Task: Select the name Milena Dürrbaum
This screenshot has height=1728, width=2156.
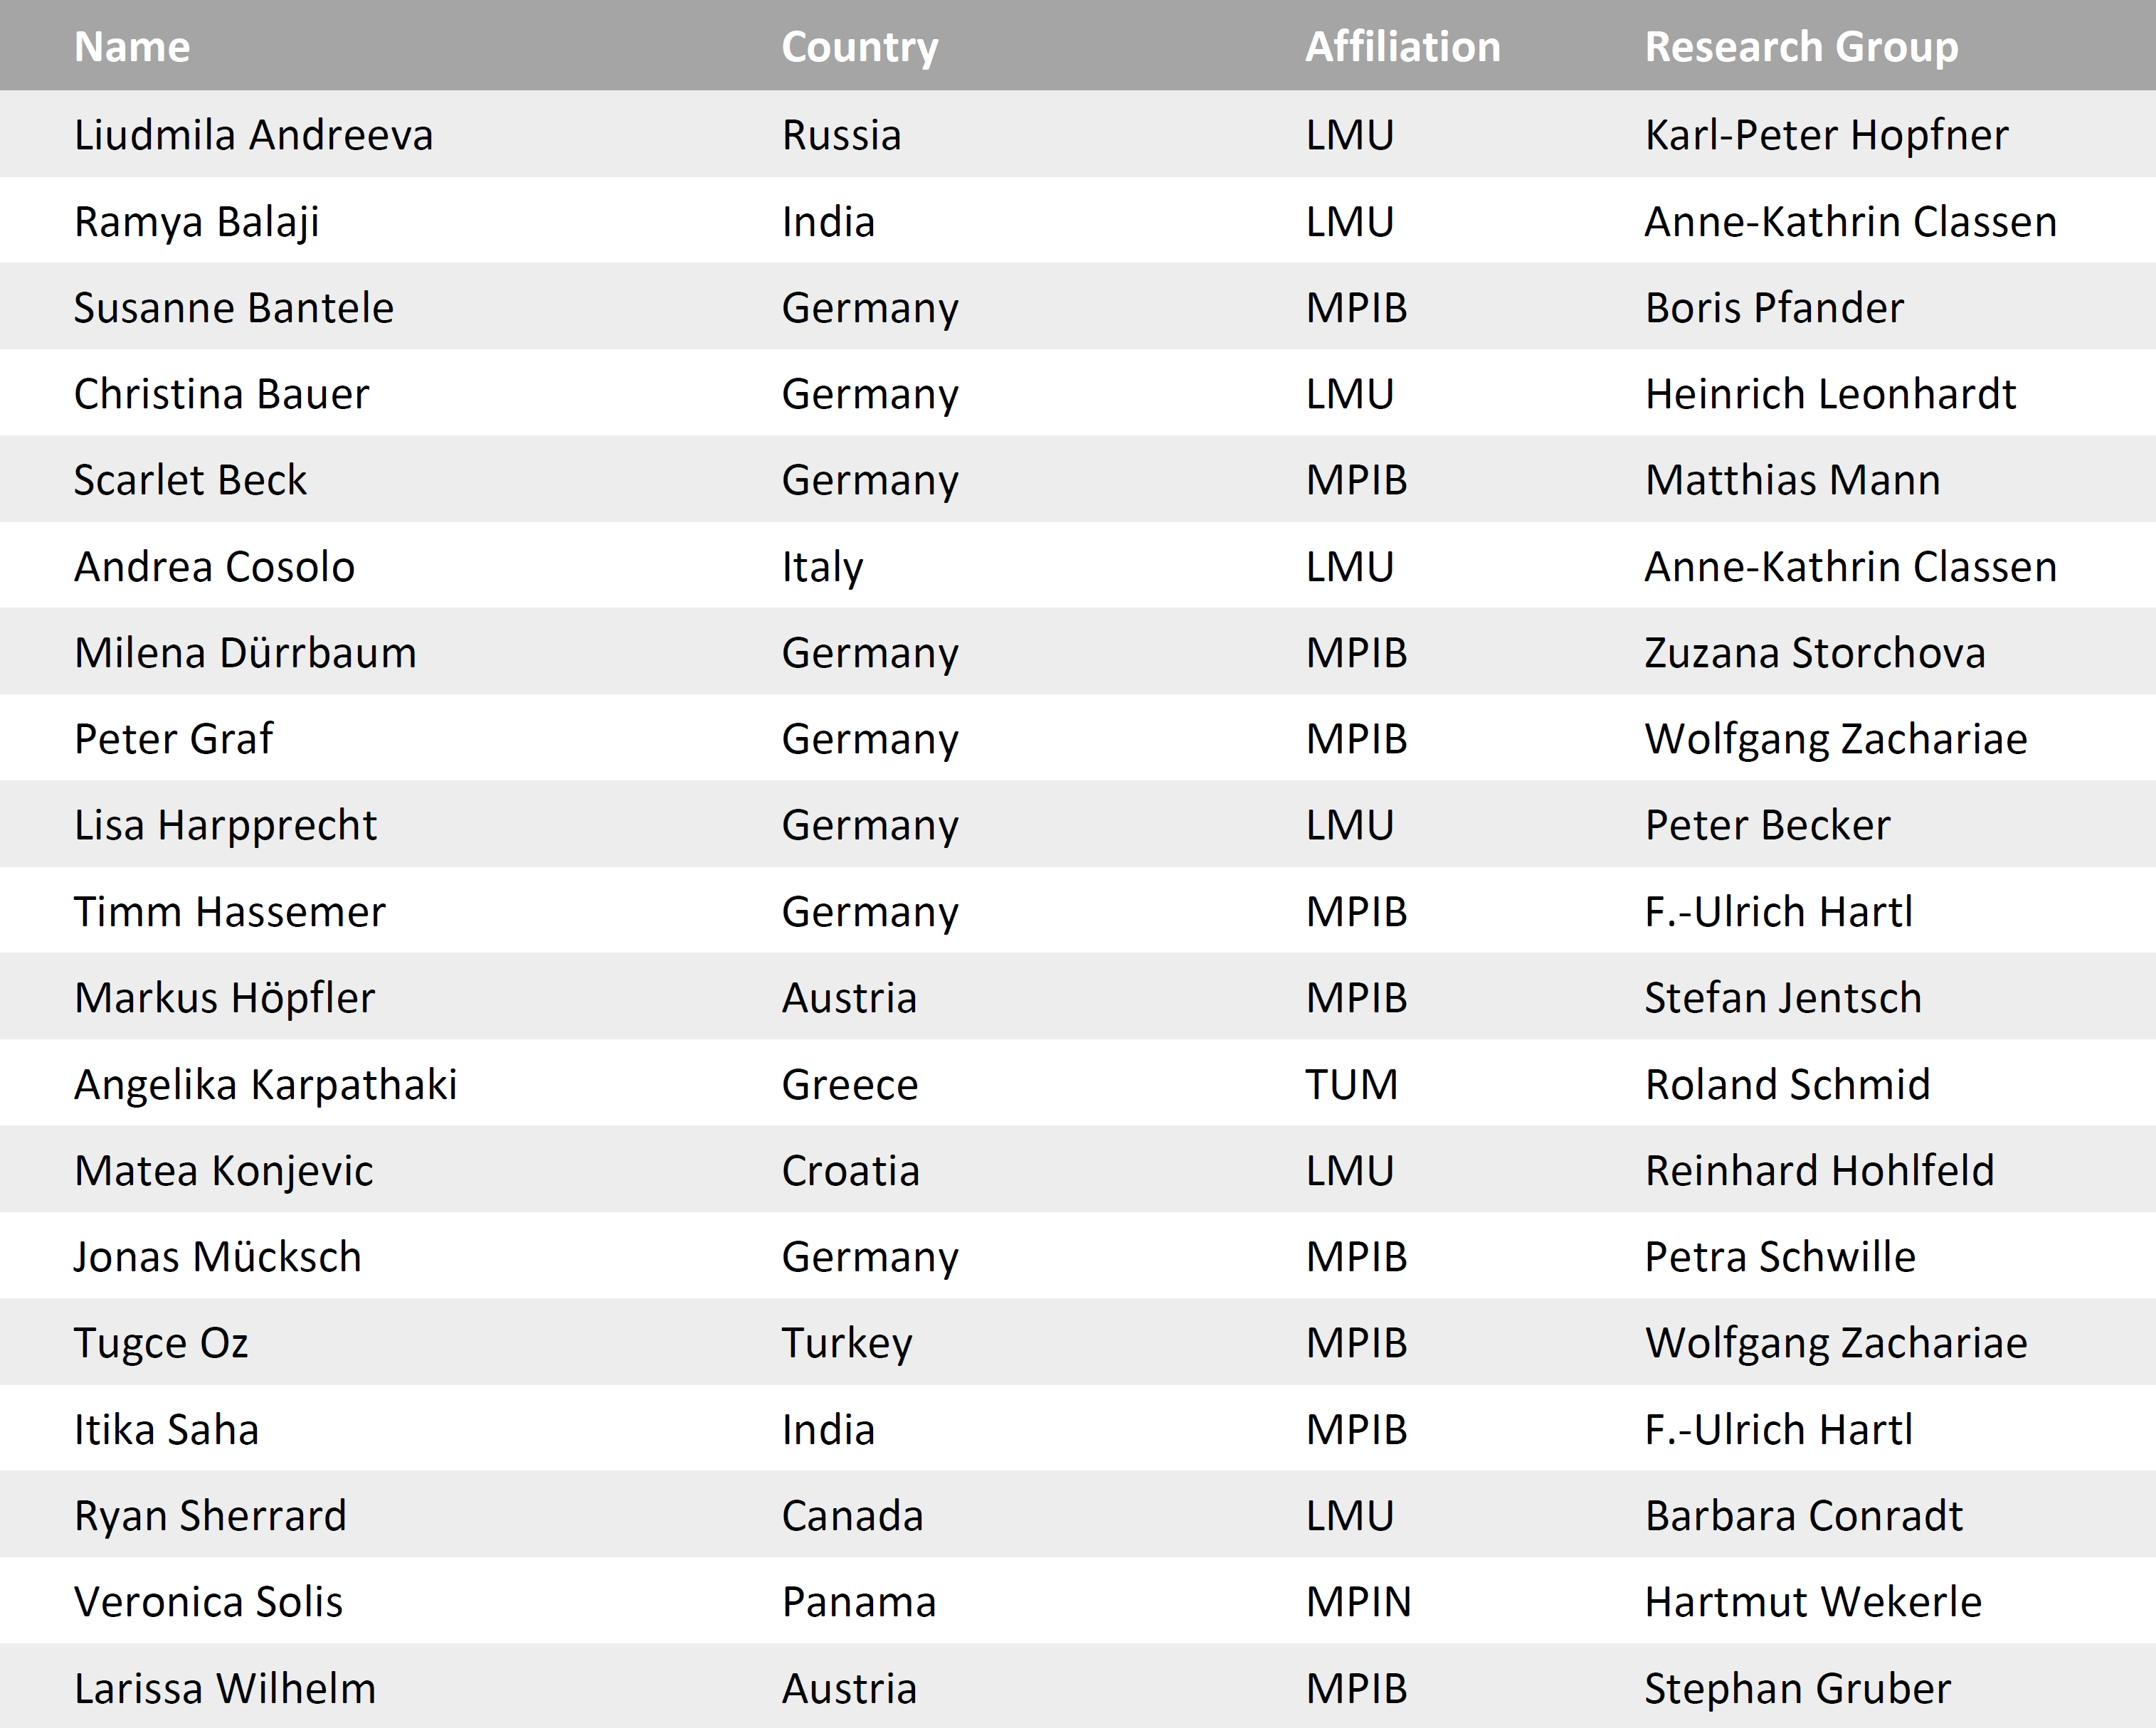Action: point(245,653)
